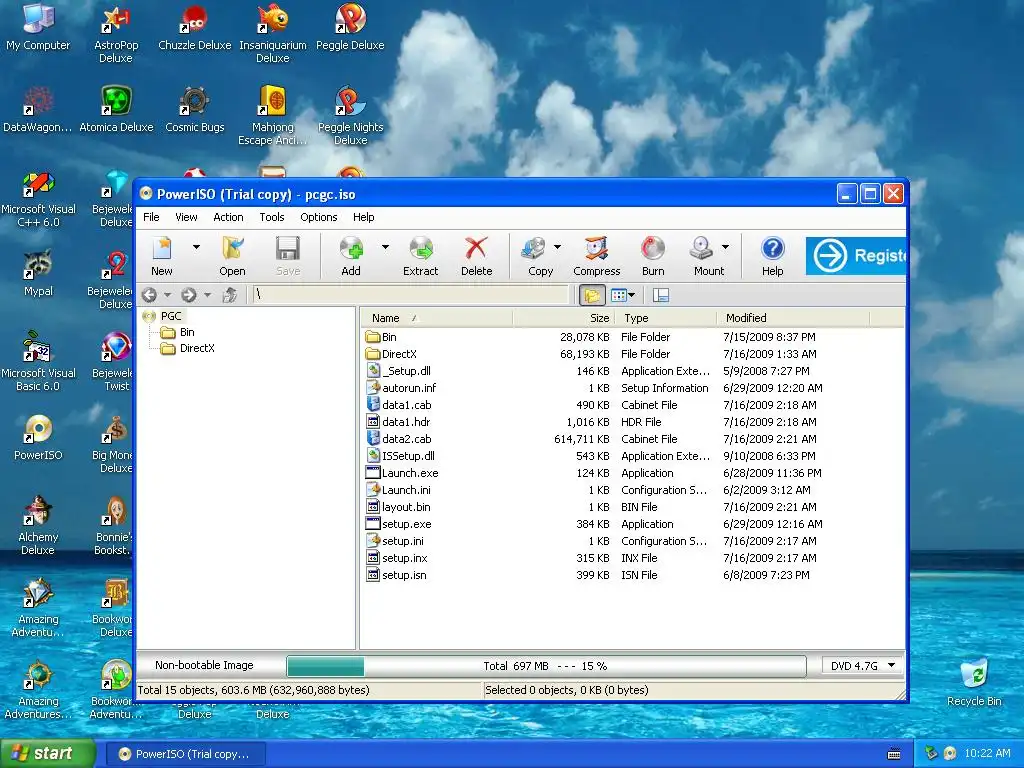Click the New image toolbar icon
The image size is (1024, 768).
[x=161, y=256]
